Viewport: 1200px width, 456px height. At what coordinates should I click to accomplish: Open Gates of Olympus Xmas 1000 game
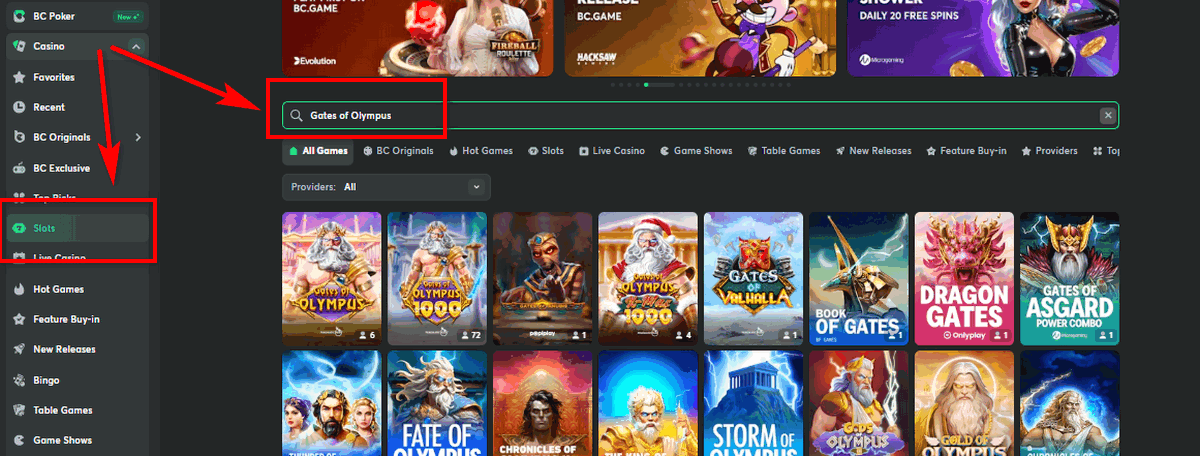(x=648, y=278)
